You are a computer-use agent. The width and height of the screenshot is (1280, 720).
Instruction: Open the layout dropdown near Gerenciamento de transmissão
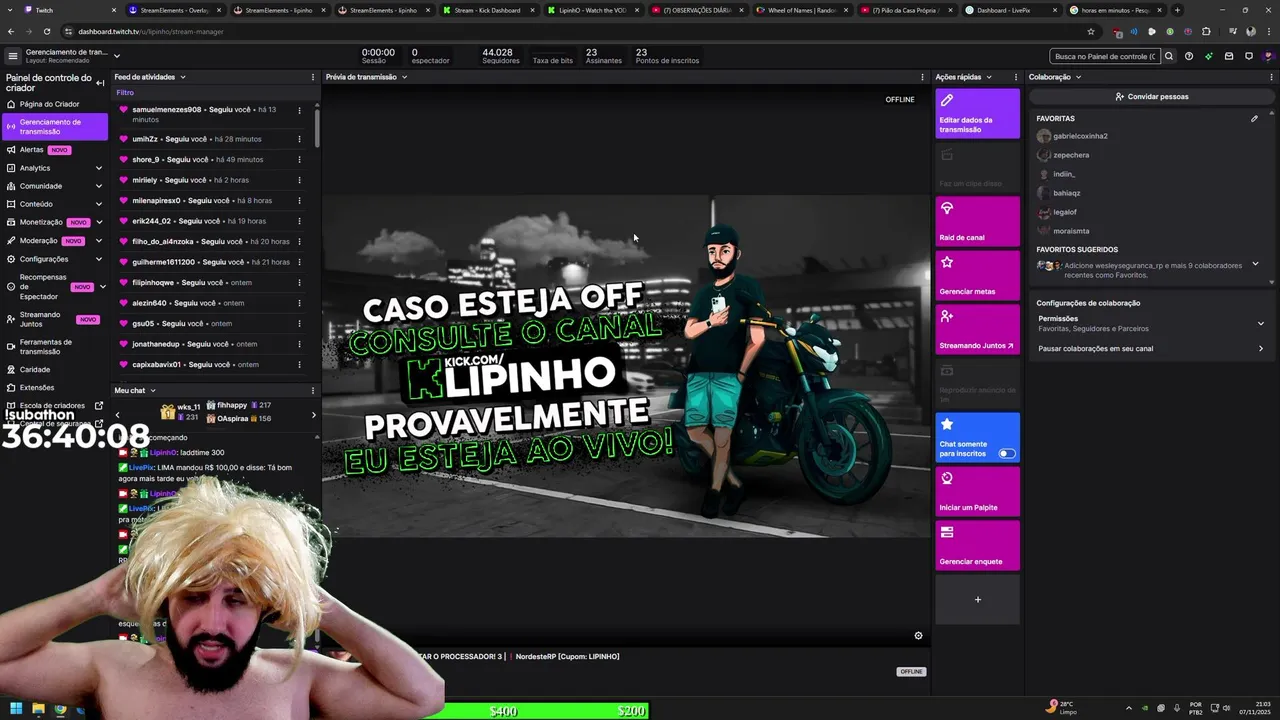116,56
